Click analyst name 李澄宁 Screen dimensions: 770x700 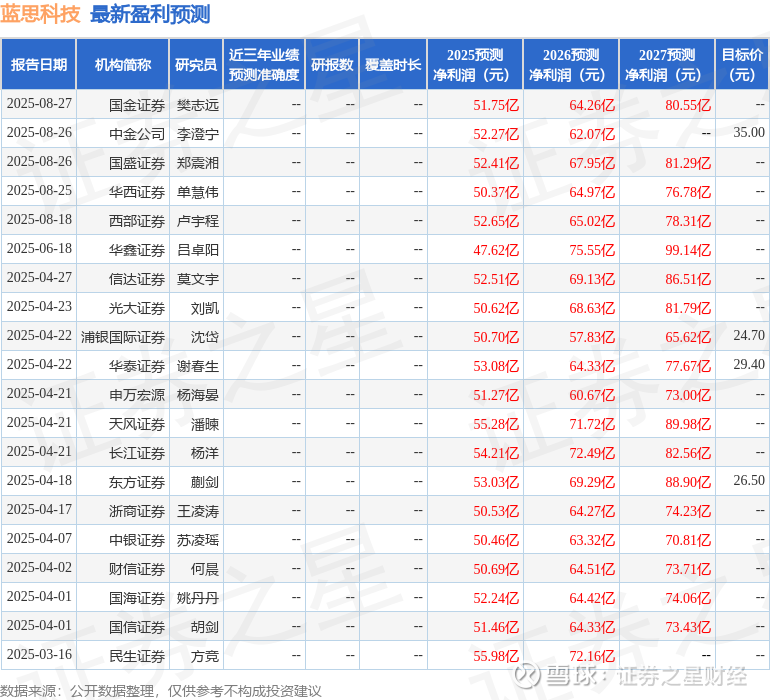pos(198,134)
